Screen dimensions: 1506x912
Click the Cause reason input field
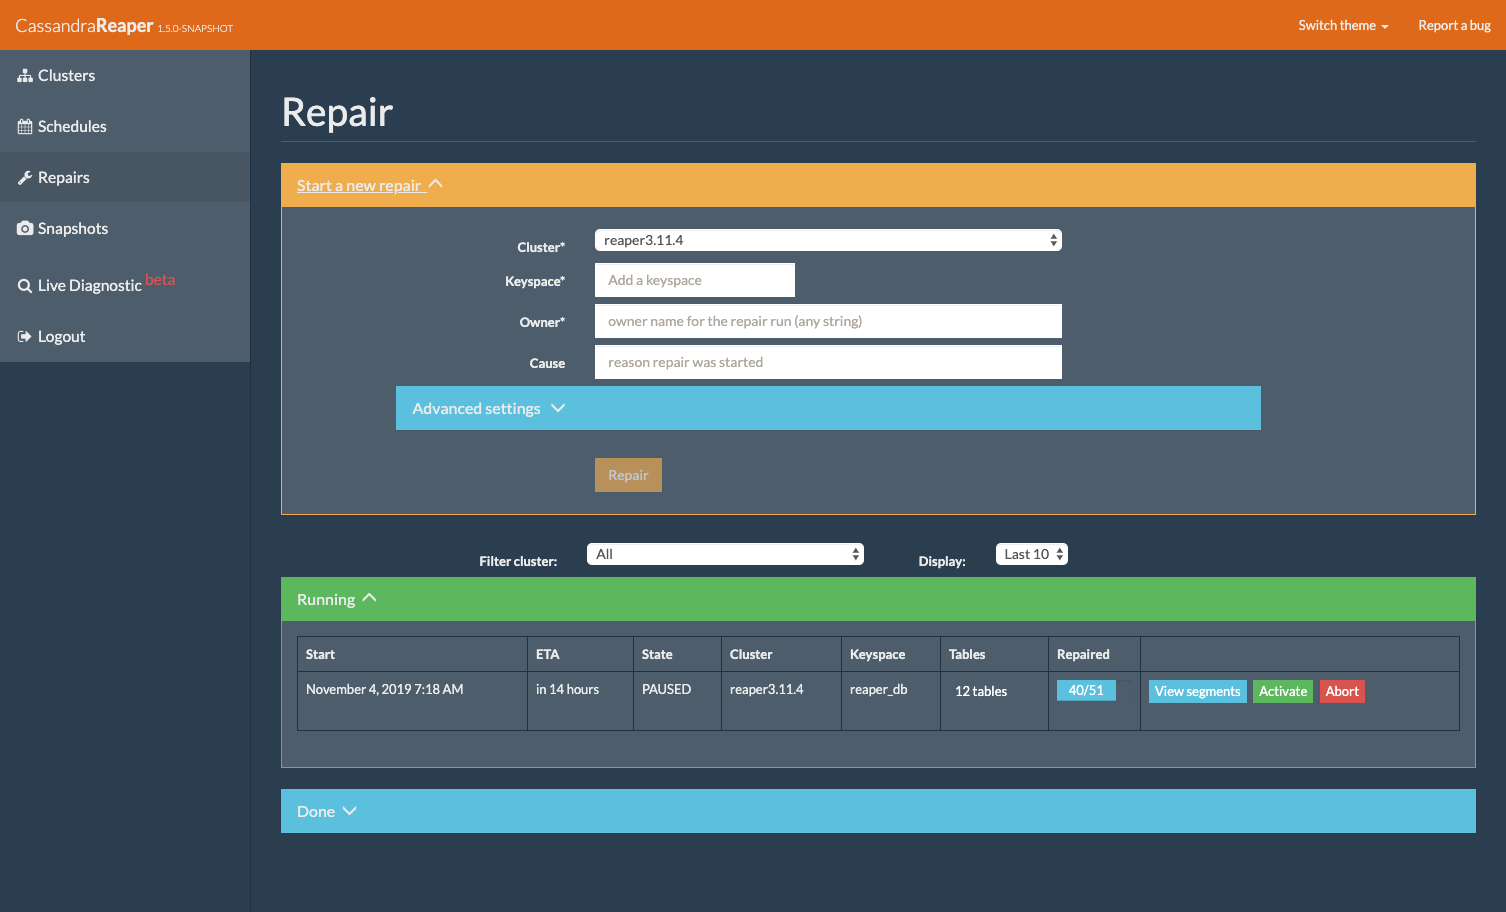pos(828,362)
